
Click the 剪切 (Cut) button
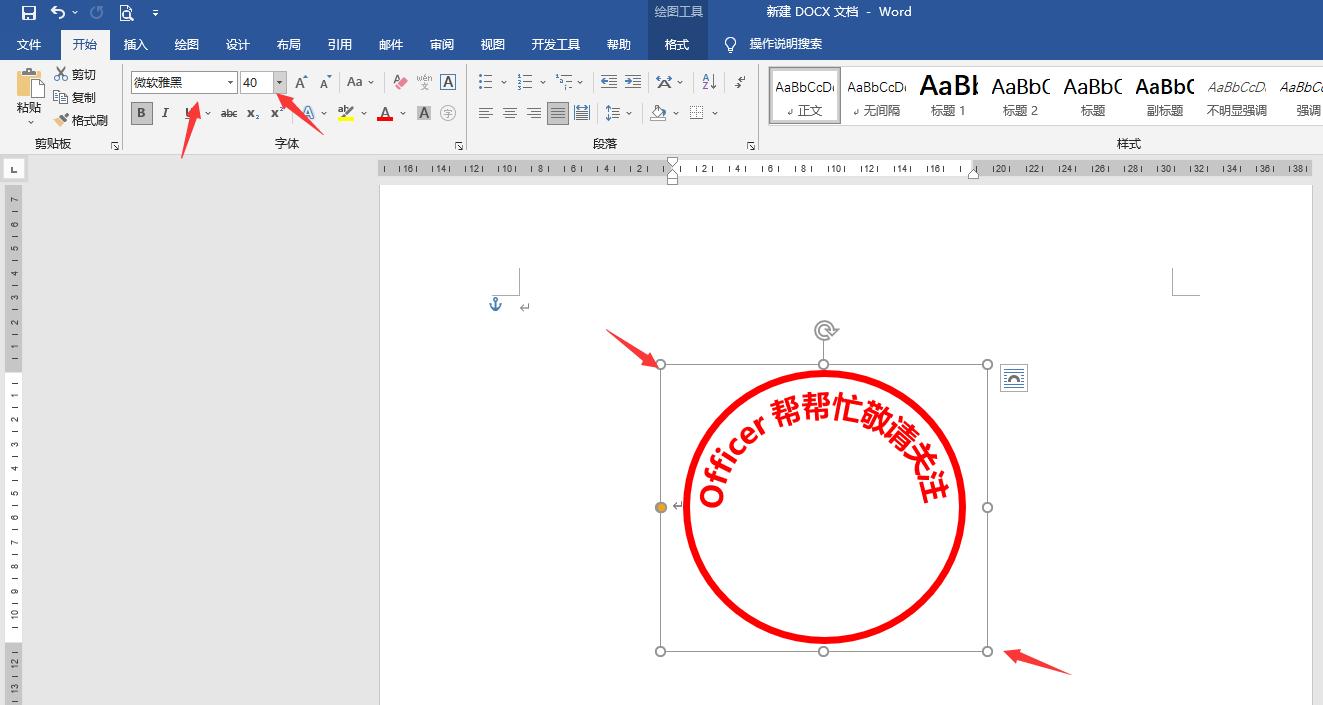click(x=75, y=75)
